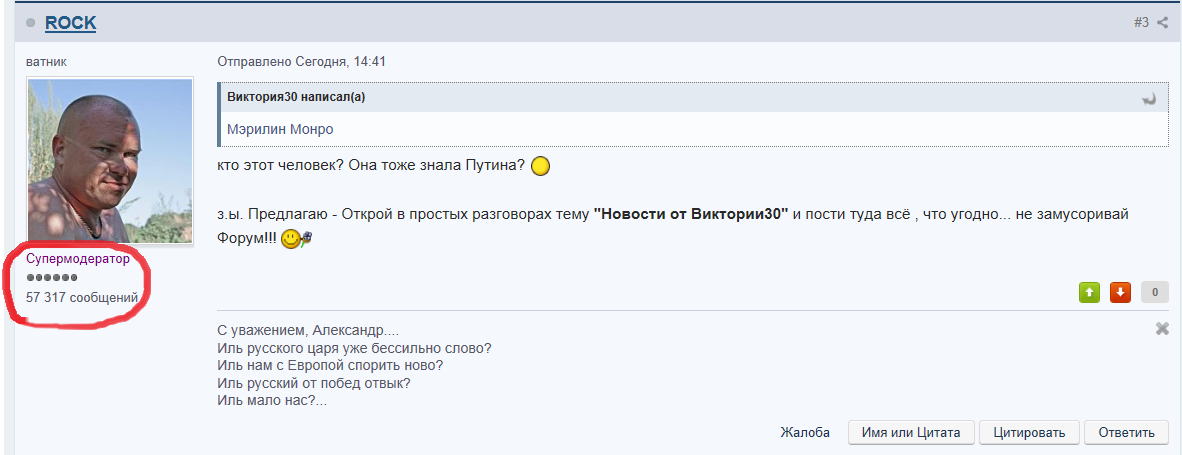
Task: Click the Цитировать button
Action: pos(1029,432)
